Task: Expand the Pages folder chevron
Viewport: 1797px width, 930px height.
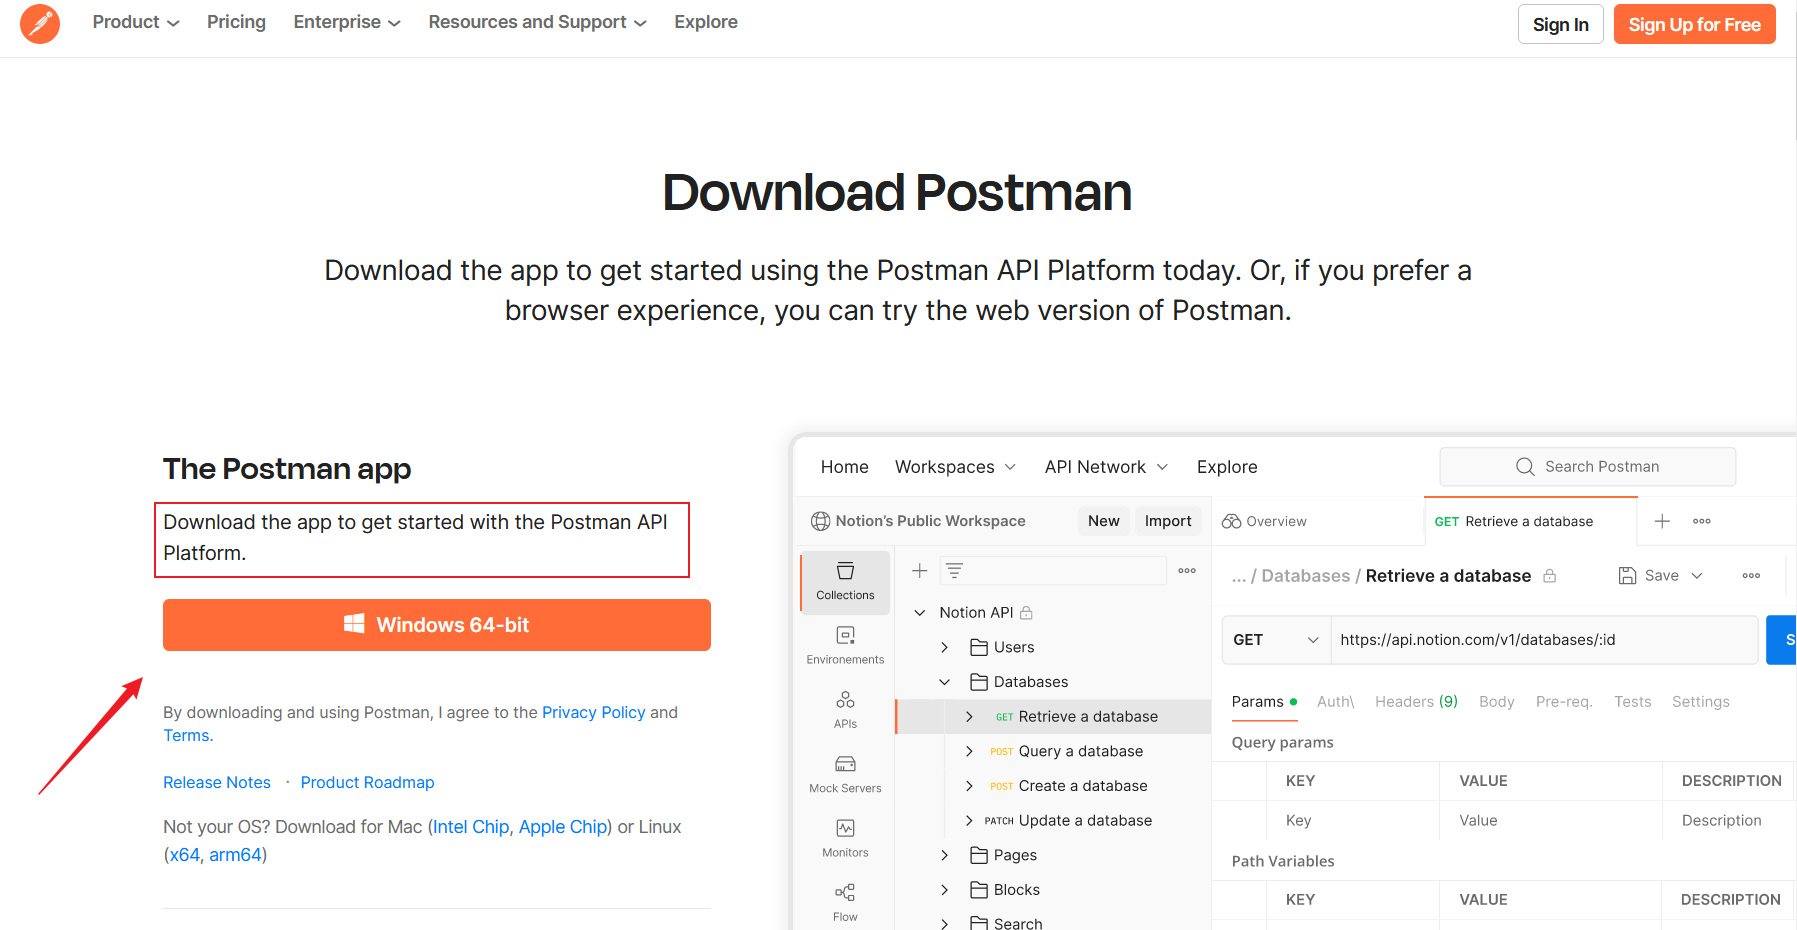Action: [x=944, y=855]
